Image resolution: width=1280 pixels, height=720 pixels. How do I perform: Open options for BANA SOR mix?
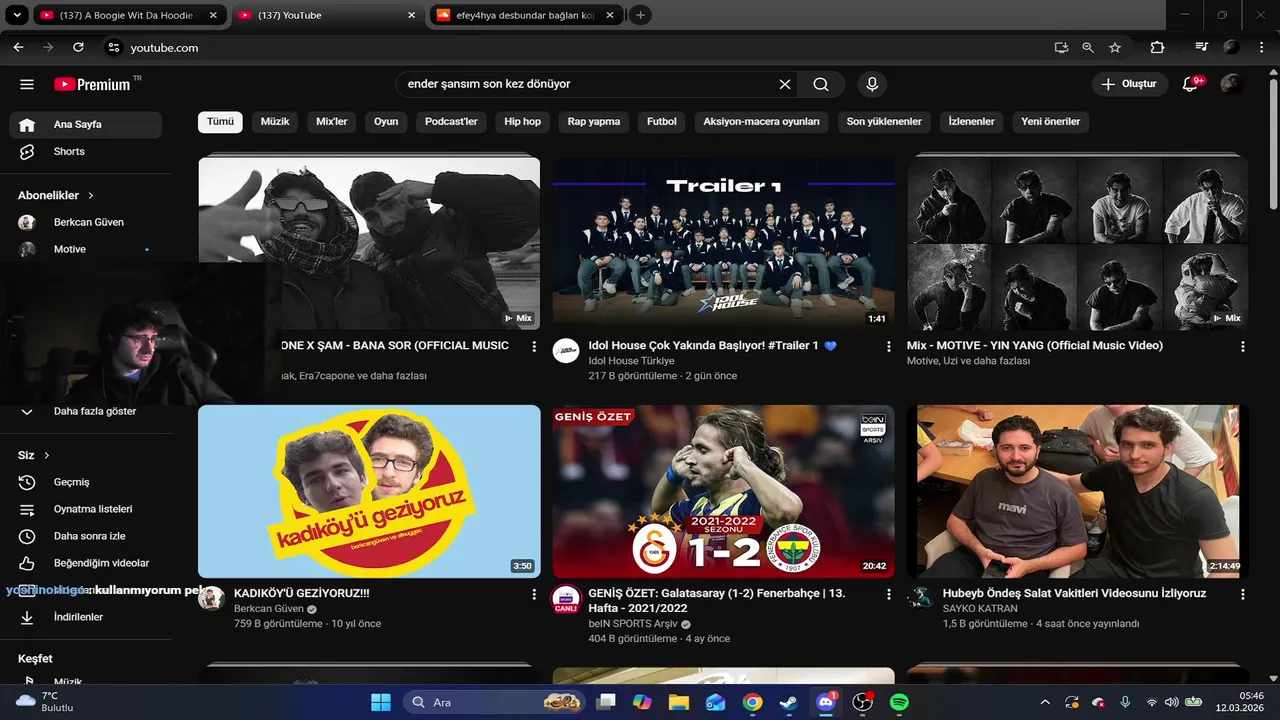point(534,346)
